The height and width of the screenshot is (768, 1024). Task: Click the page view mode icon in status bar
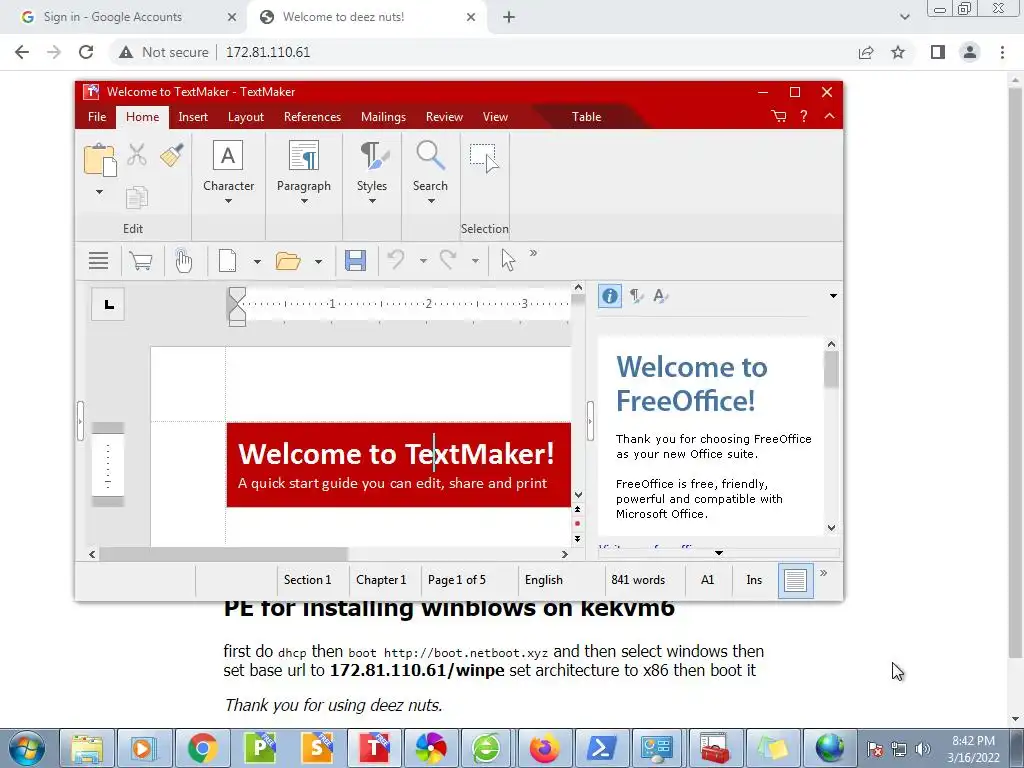coord(795,580)
